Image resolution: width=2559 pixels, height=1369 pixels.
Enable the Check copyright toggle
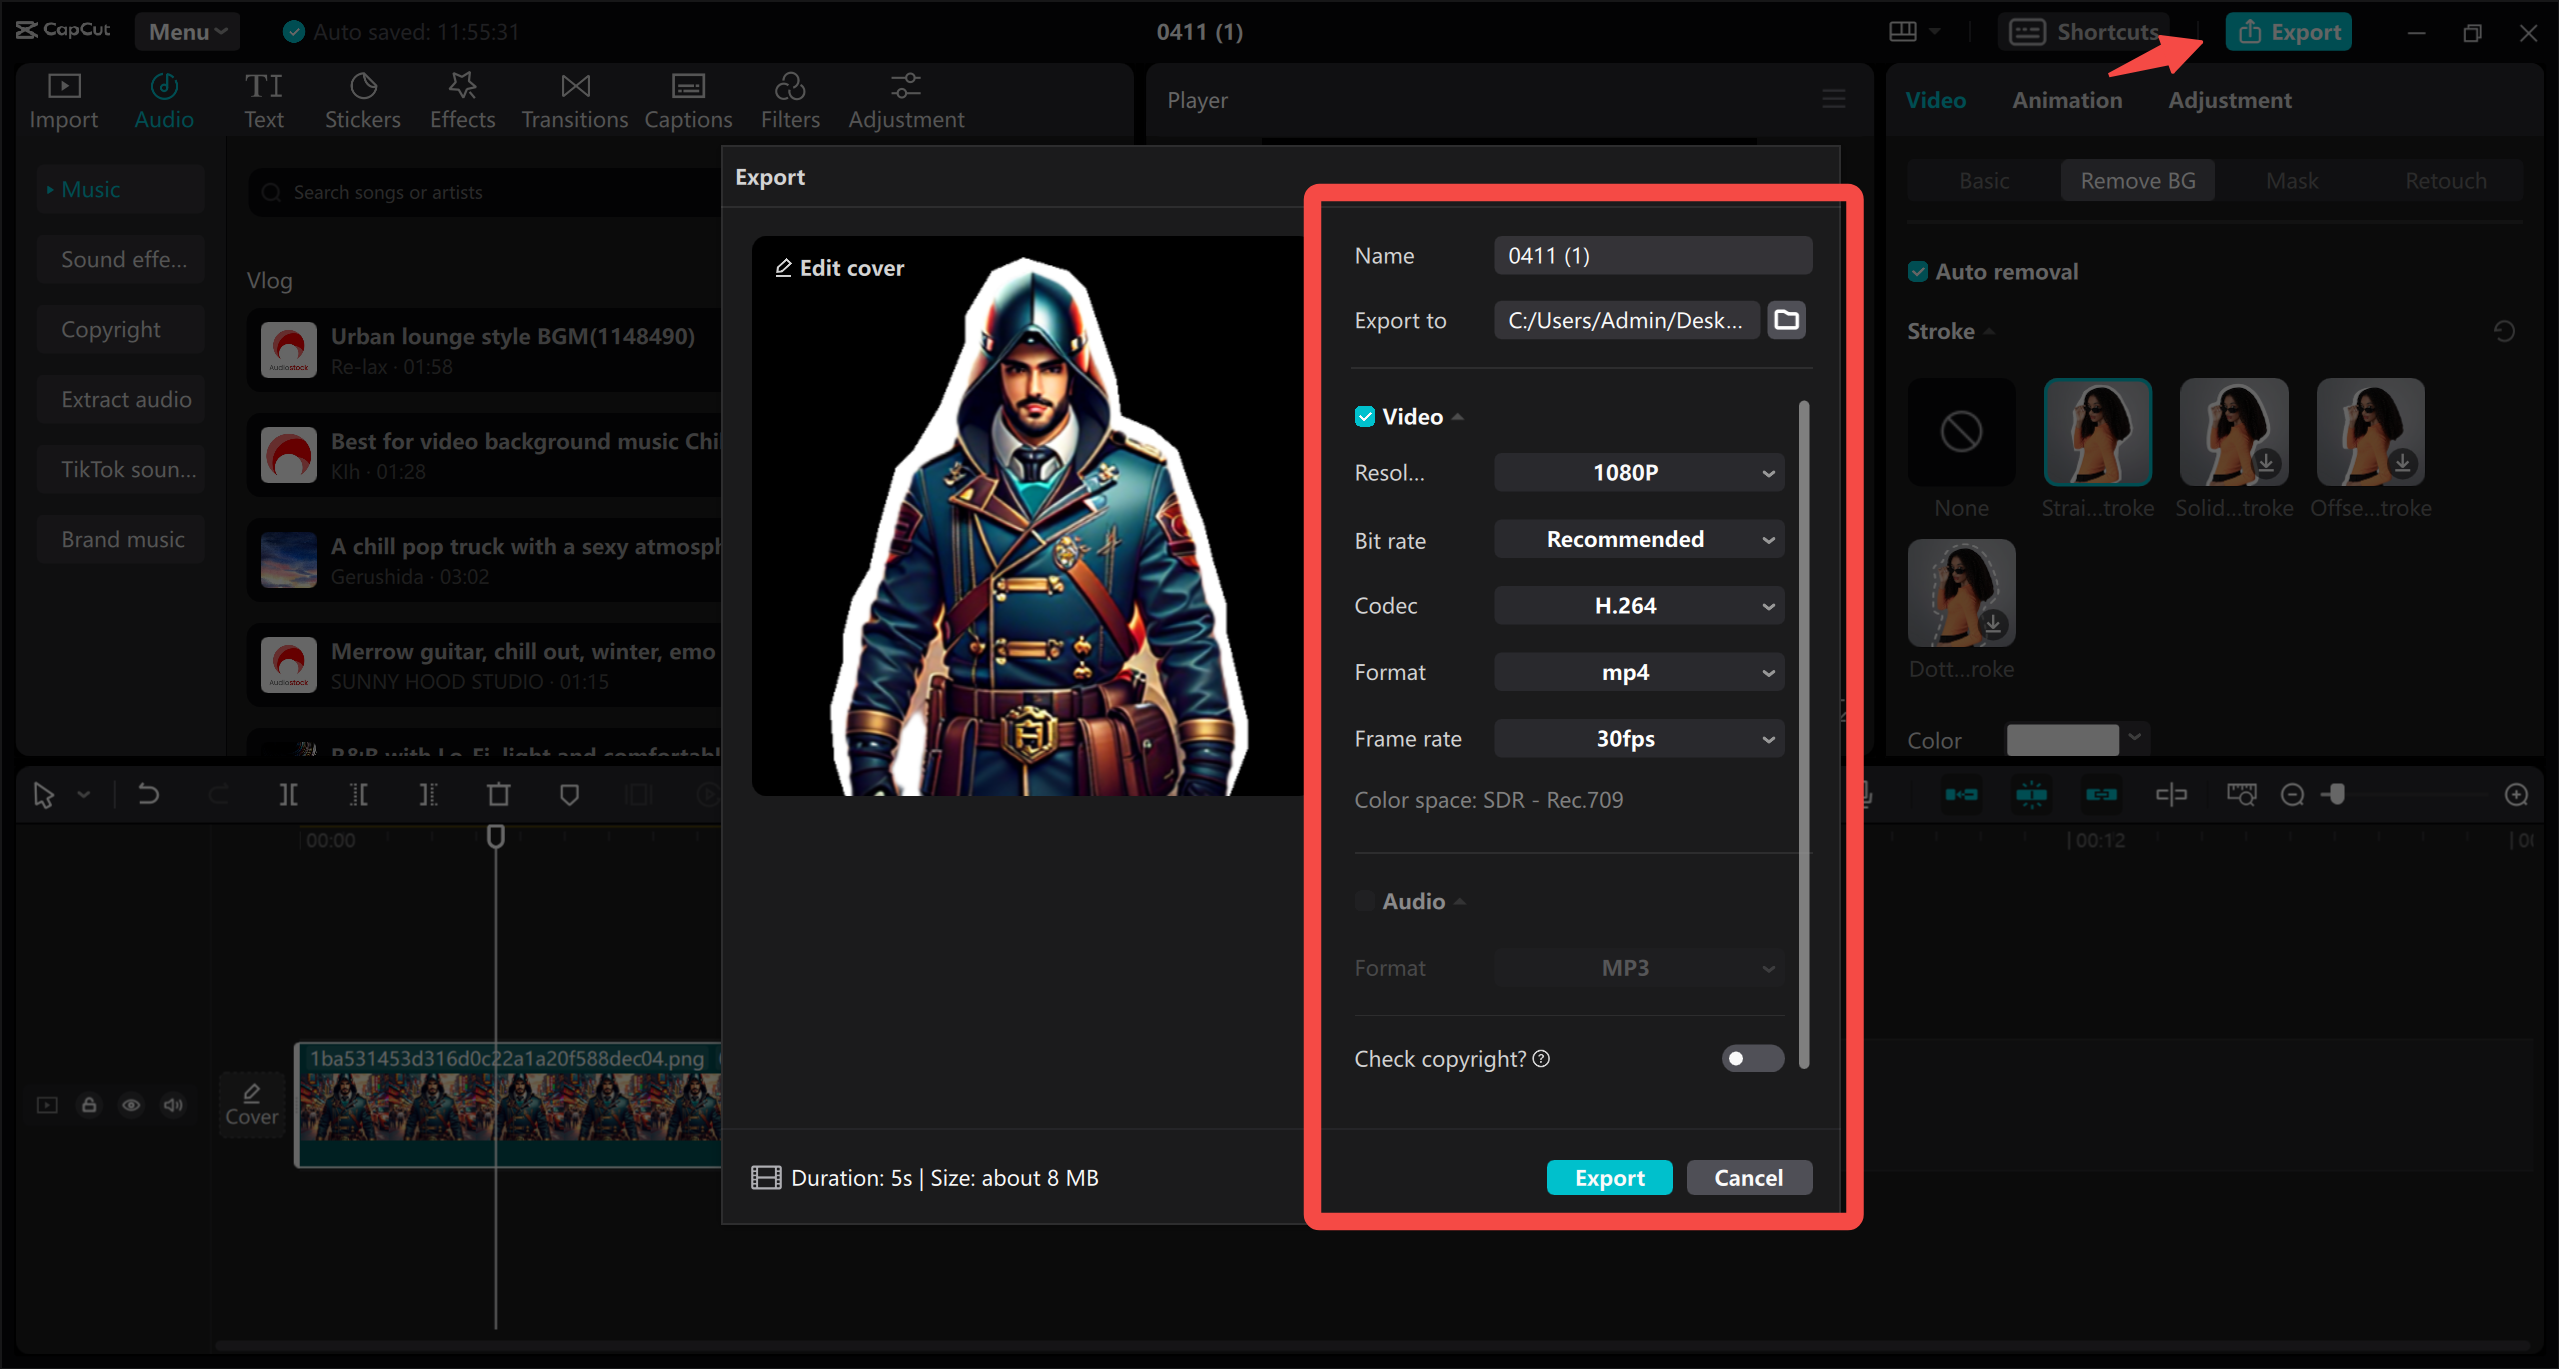click(1752, 1058)
